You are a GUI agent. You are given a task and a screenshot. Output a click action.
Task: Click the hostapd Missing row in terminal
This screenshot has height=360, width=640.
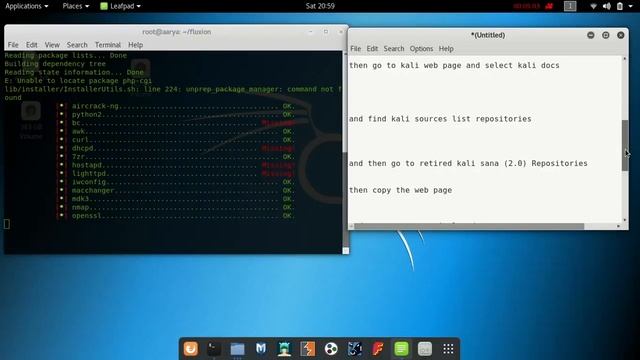(176, 165)
